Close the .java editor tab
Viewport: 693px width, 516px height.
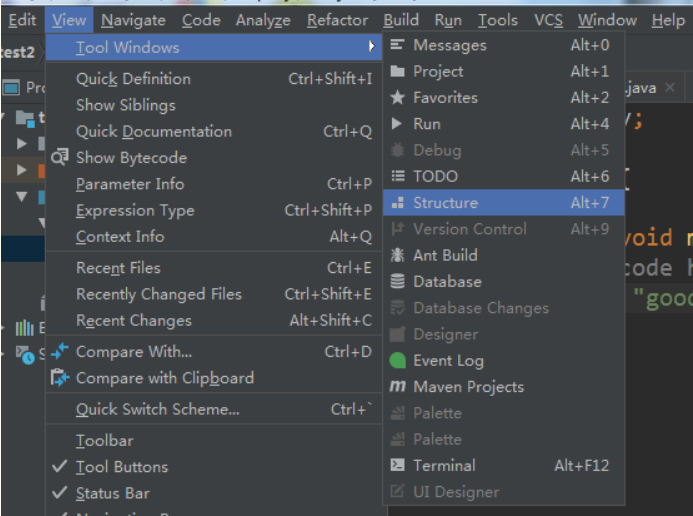click(670, 87)
